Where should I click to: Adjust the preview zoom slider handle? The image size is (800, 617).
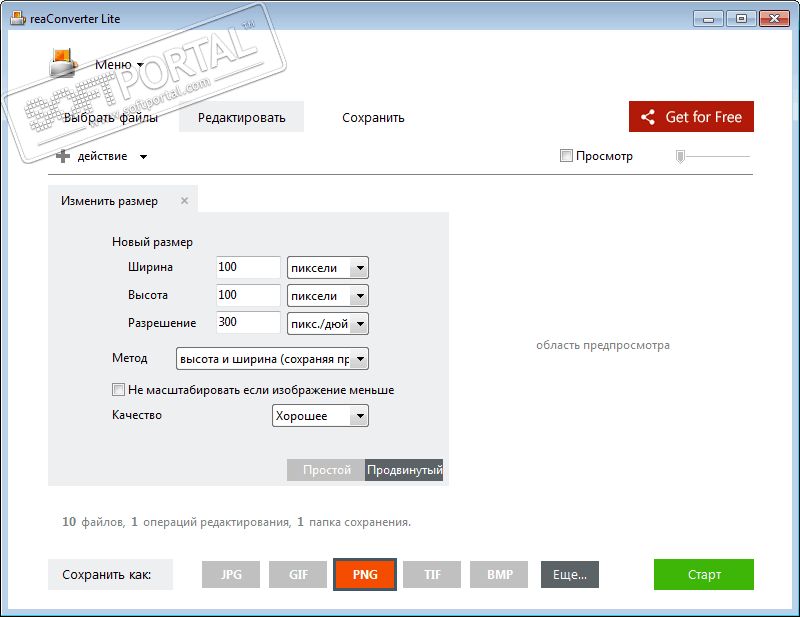pos(680,156)
